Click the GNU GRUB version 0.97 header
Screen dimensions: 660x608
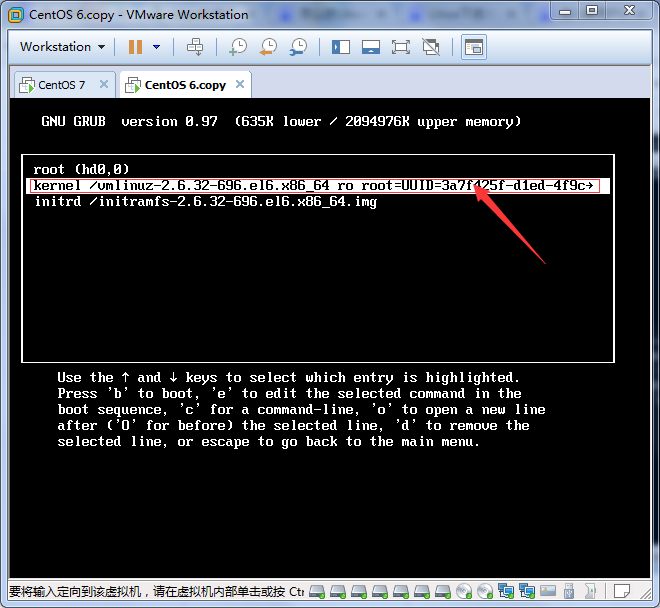pos(281,122)
